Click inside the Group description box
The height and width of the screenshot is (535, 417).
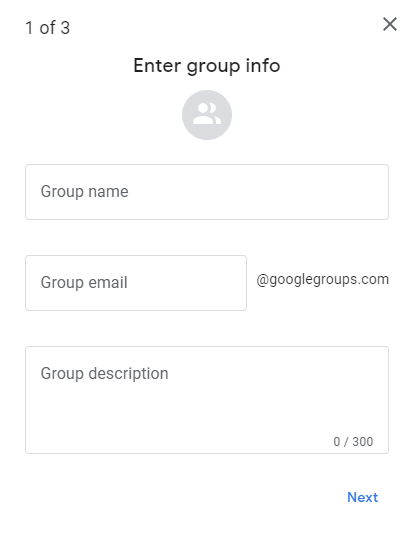coord(207,400)
